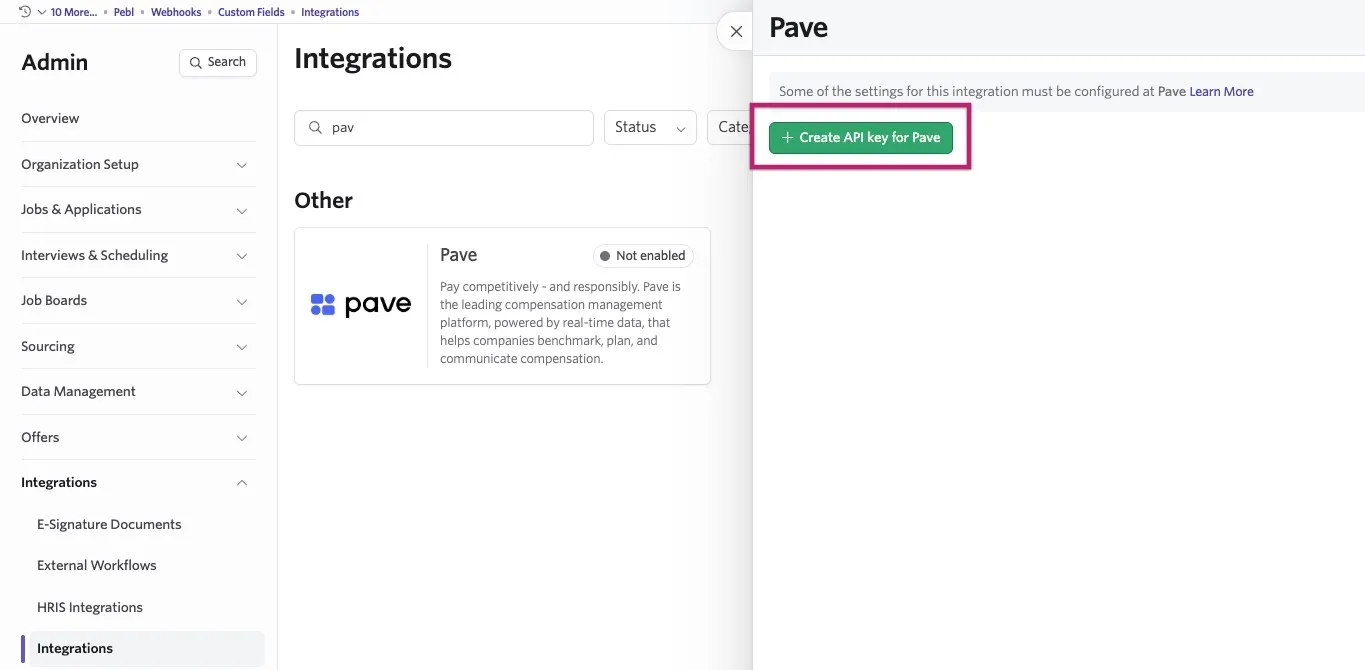Open the Status filter dropdown
This screenshot has height=670, width=1365.
650,127
